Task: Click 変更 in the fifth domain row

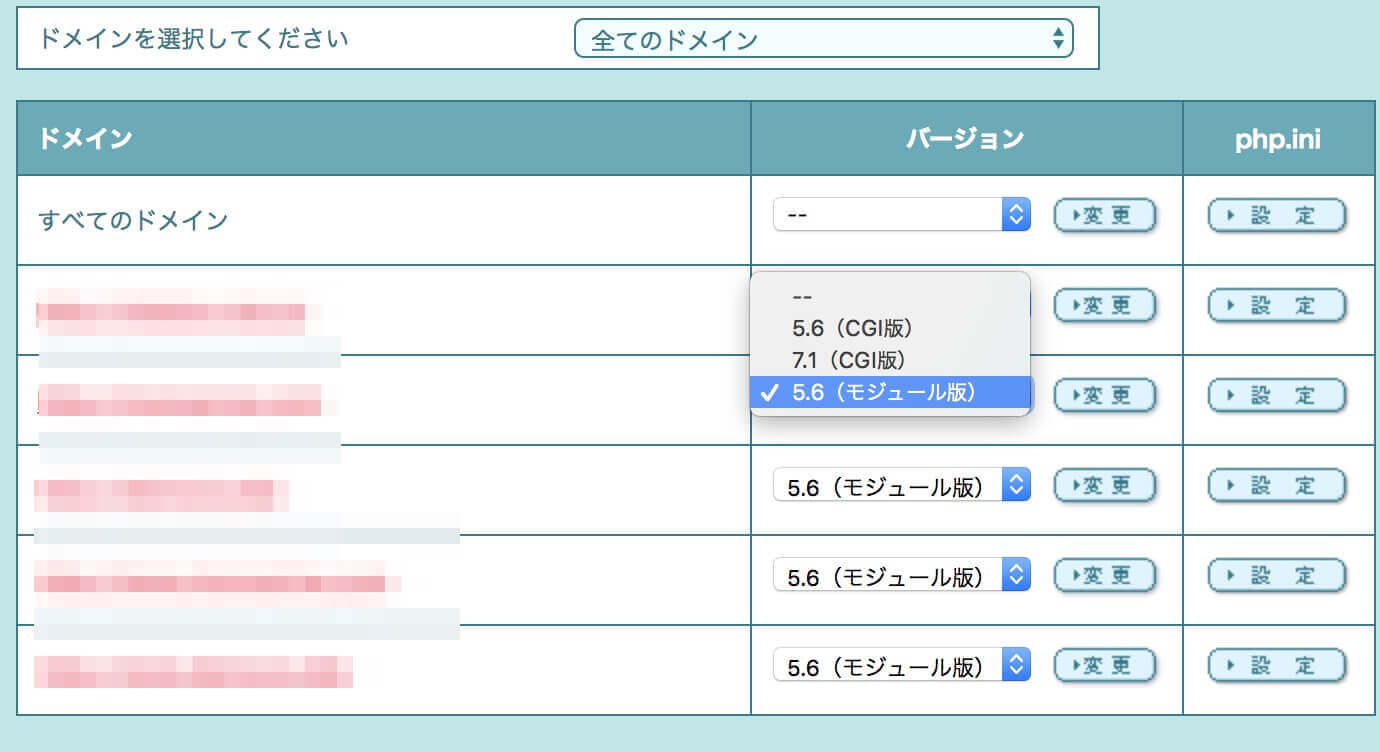Action: click(x=1104, y=575)
